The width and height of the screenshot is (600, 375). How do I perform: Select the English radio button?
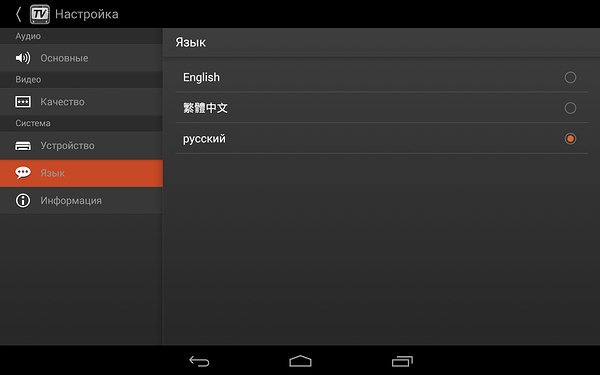(x=570, y=77)
